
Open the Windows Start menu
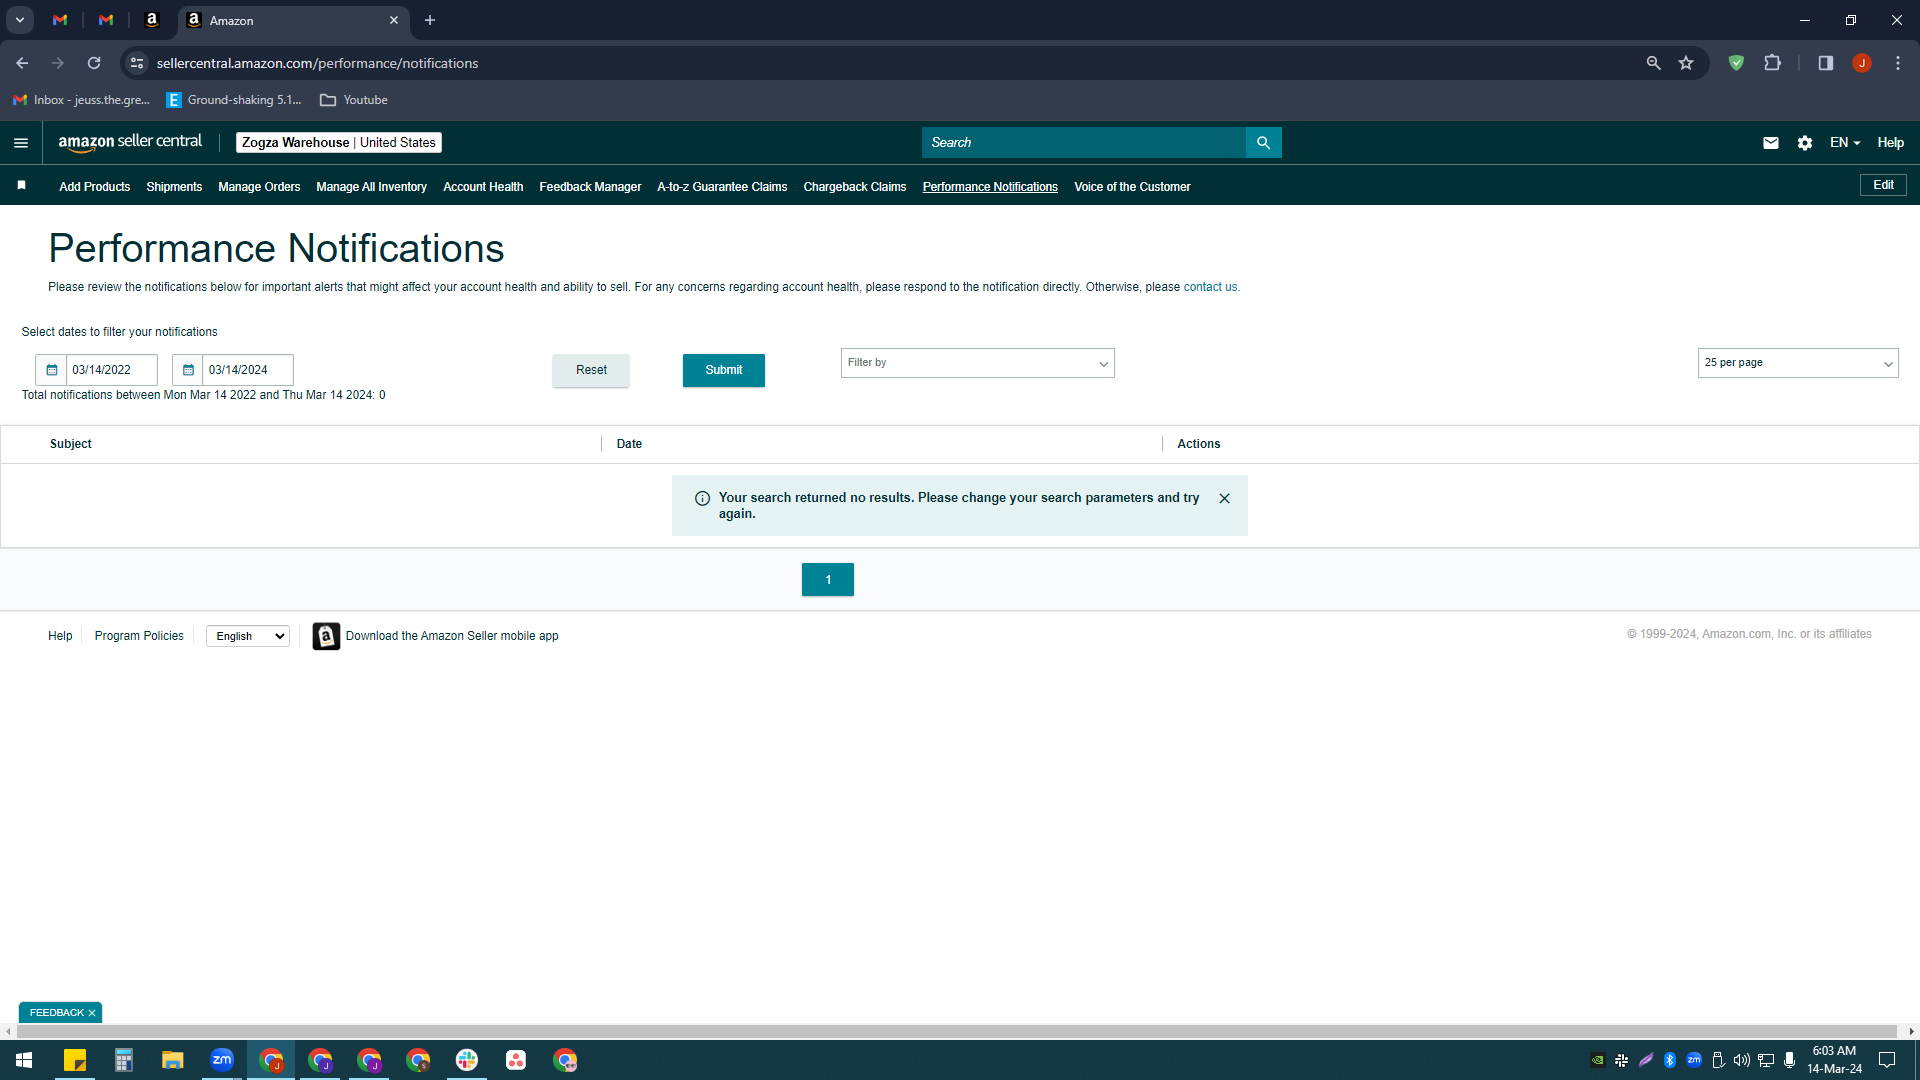pos(24,1060)
